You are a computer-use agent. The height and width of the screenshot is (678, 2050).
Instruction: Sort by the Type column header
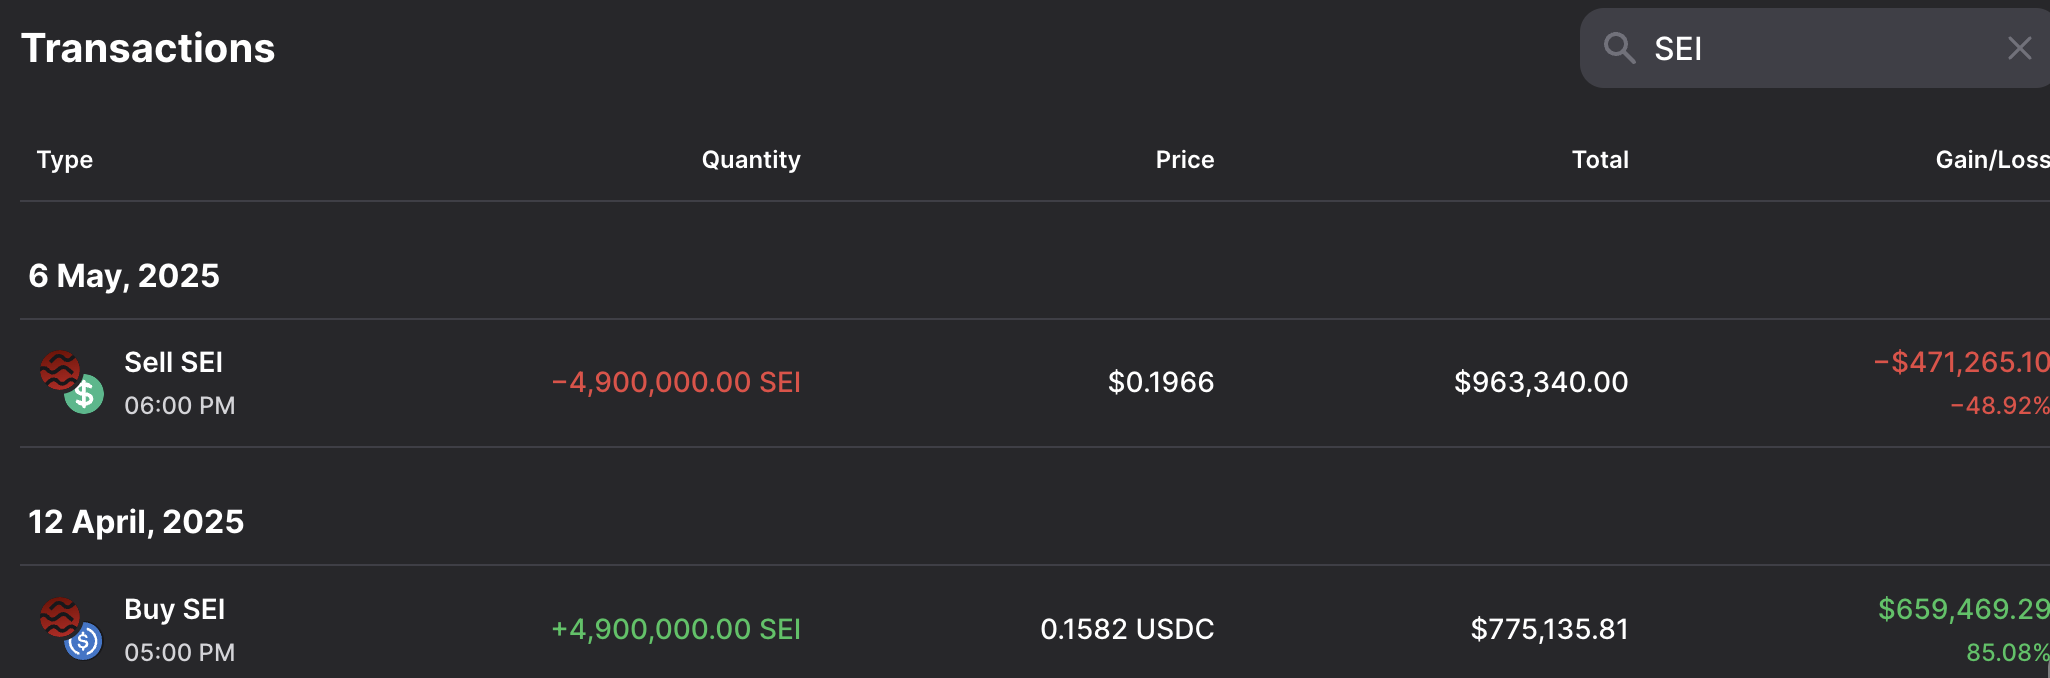tap(65, 160)
